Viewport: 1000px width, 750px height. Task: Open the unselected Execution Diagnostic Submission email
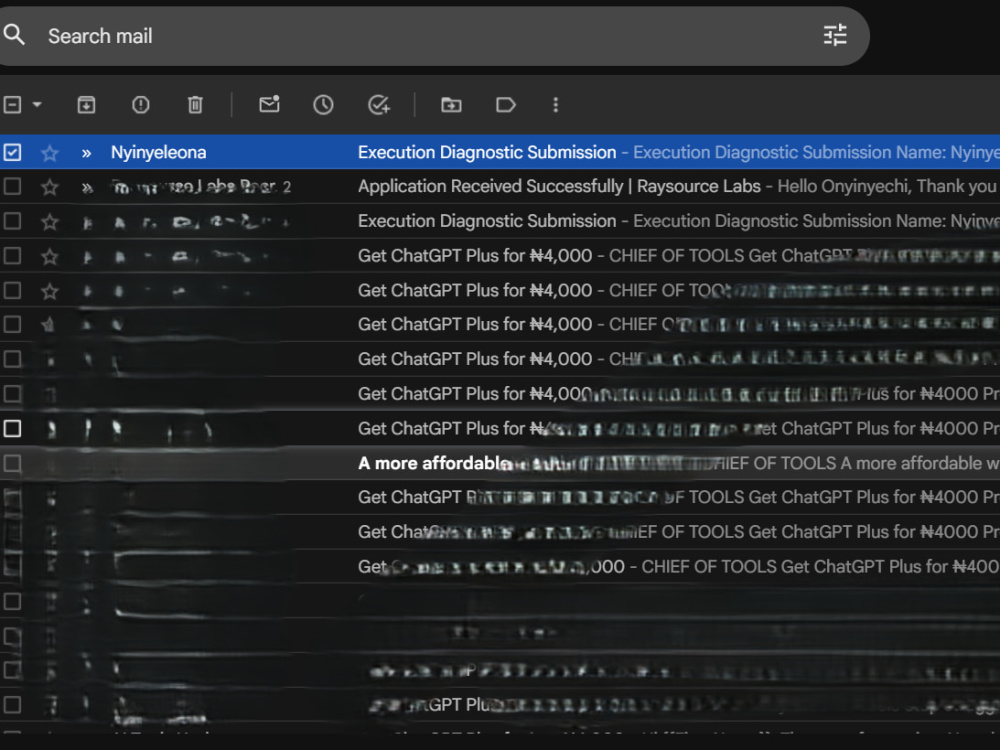500,221
